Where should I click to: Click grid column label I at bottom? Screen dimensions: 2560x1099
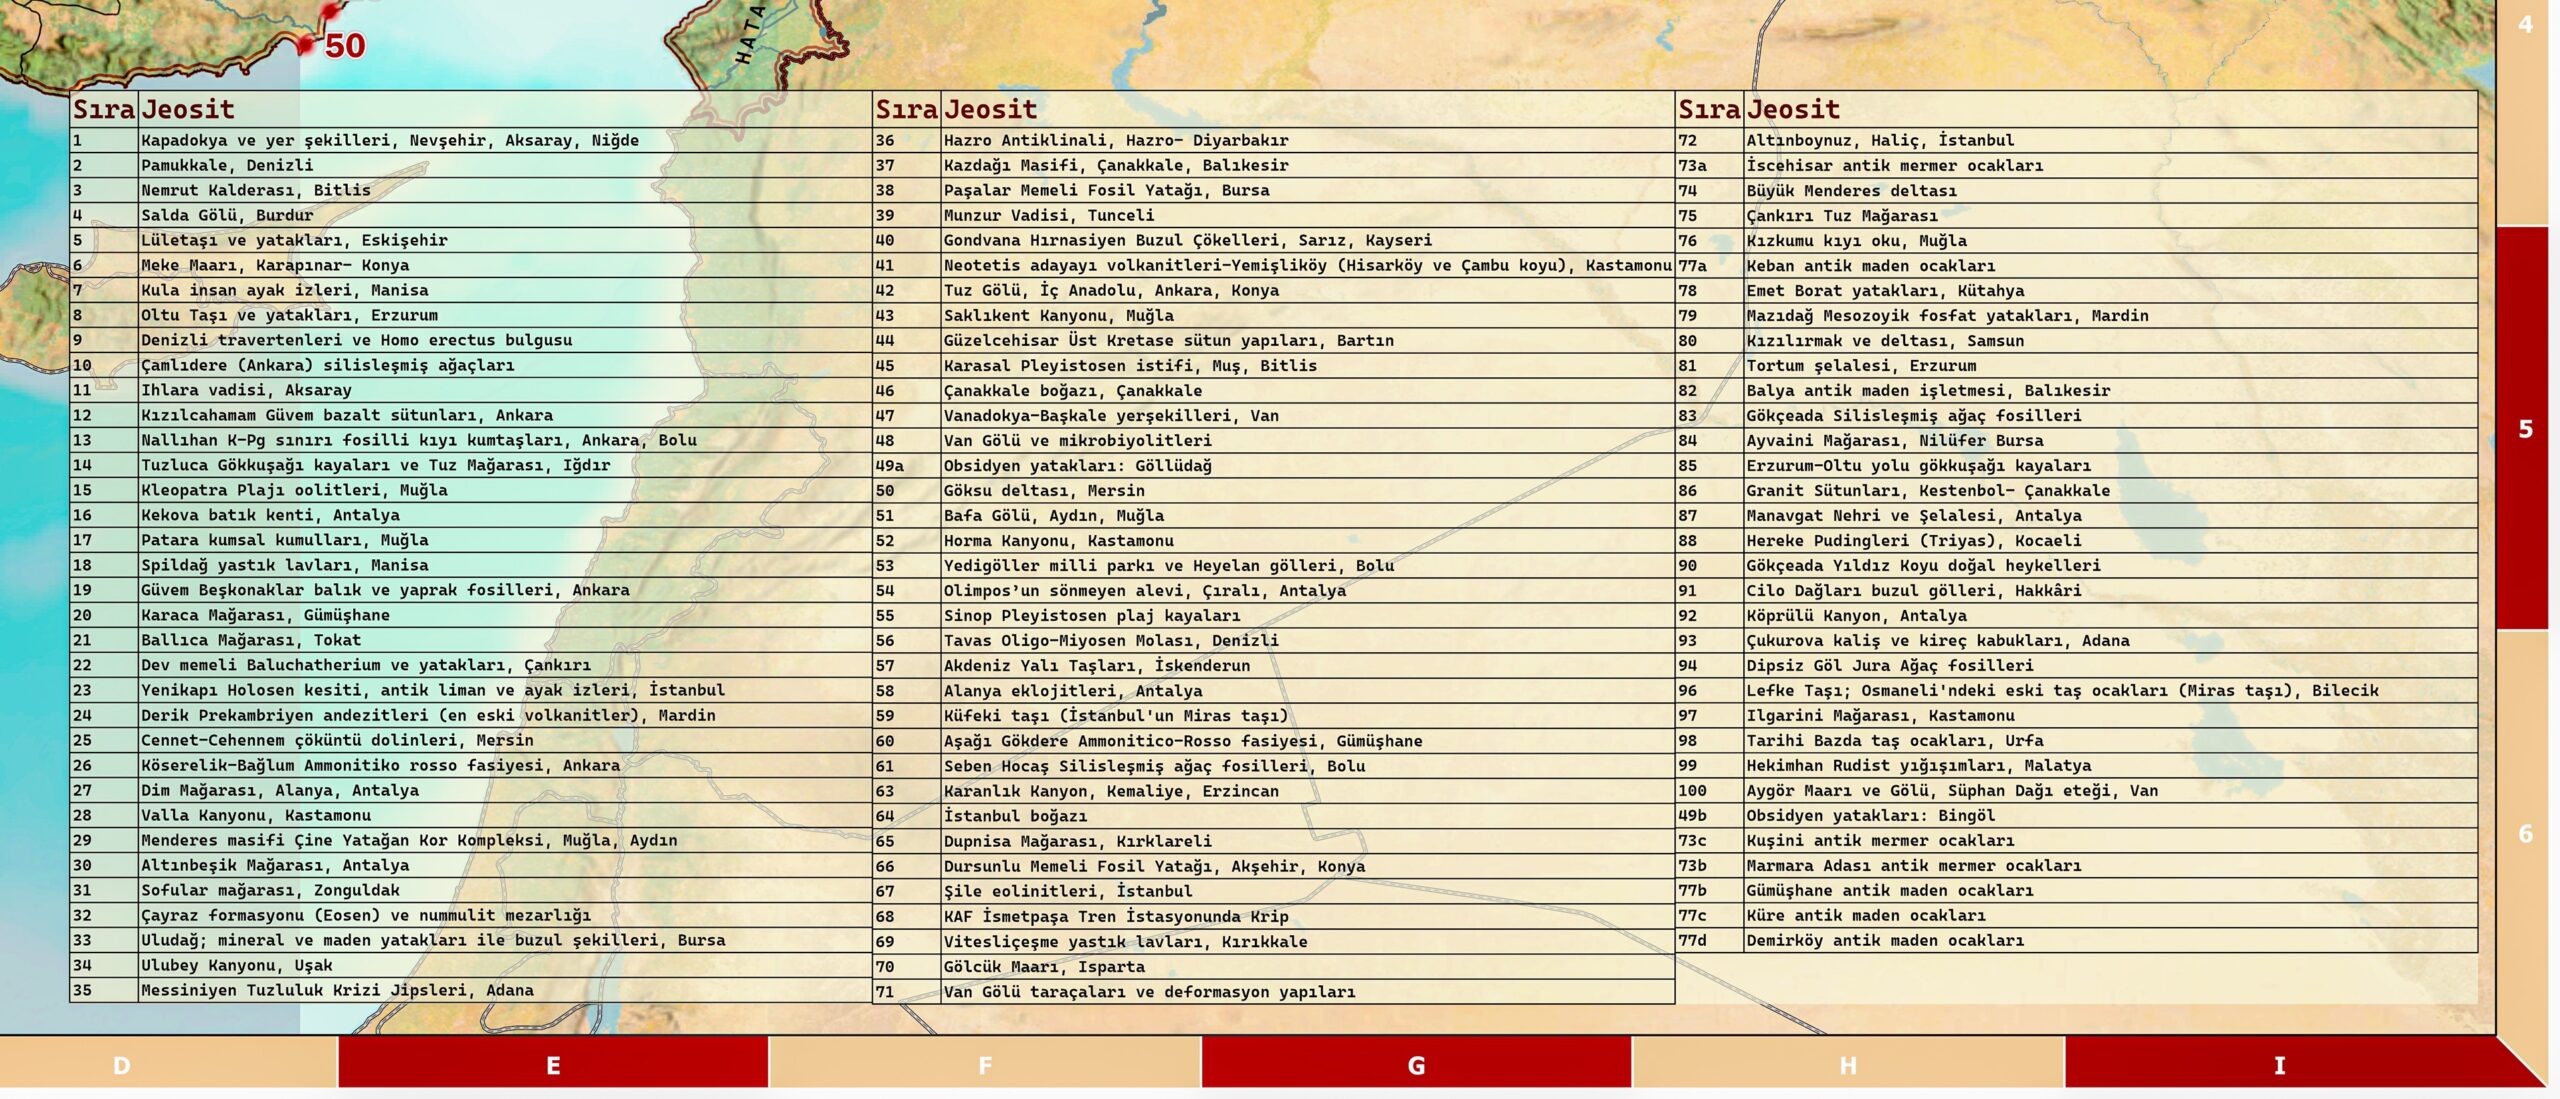point(2279,1065)
